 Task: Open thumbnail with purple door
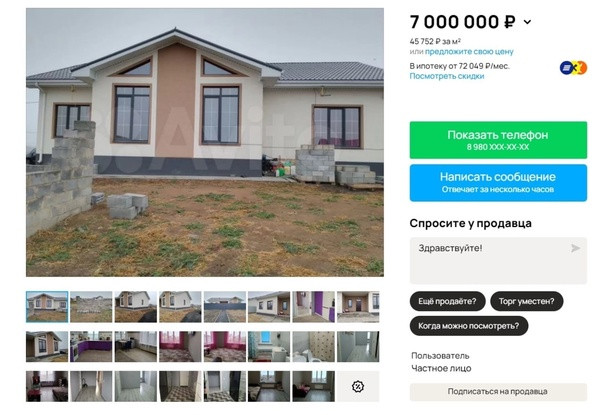(x=314, y=307)
